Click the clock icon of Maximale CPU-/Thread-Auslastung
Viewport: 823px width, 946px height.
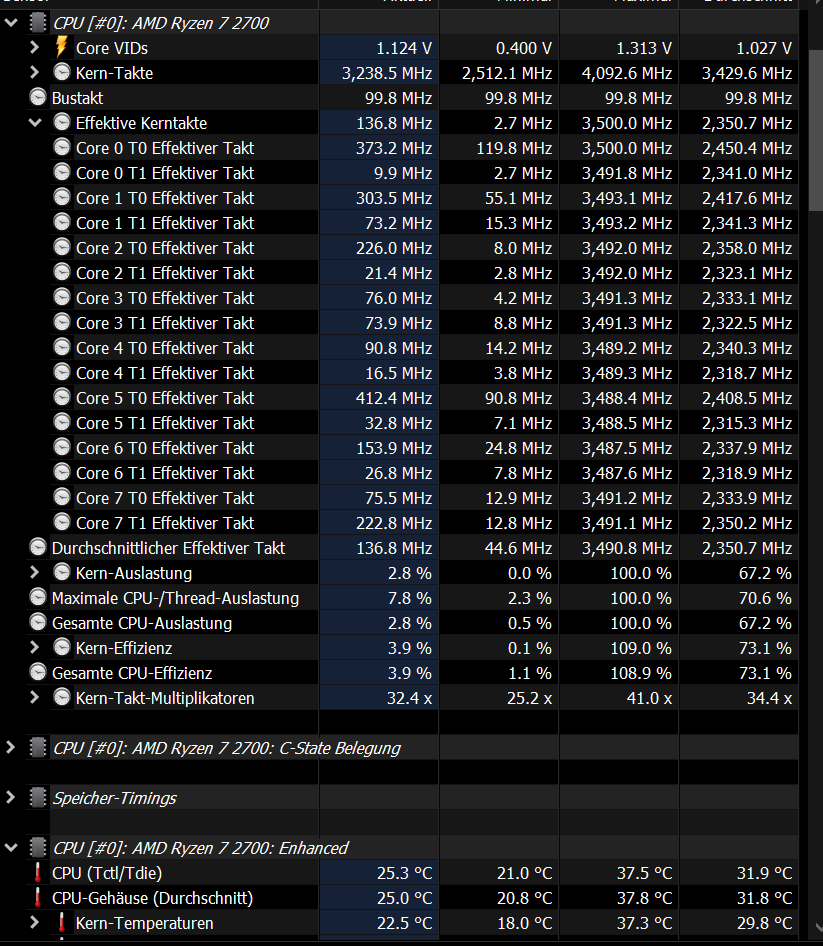pyautogui.click(x=37, y=597)
